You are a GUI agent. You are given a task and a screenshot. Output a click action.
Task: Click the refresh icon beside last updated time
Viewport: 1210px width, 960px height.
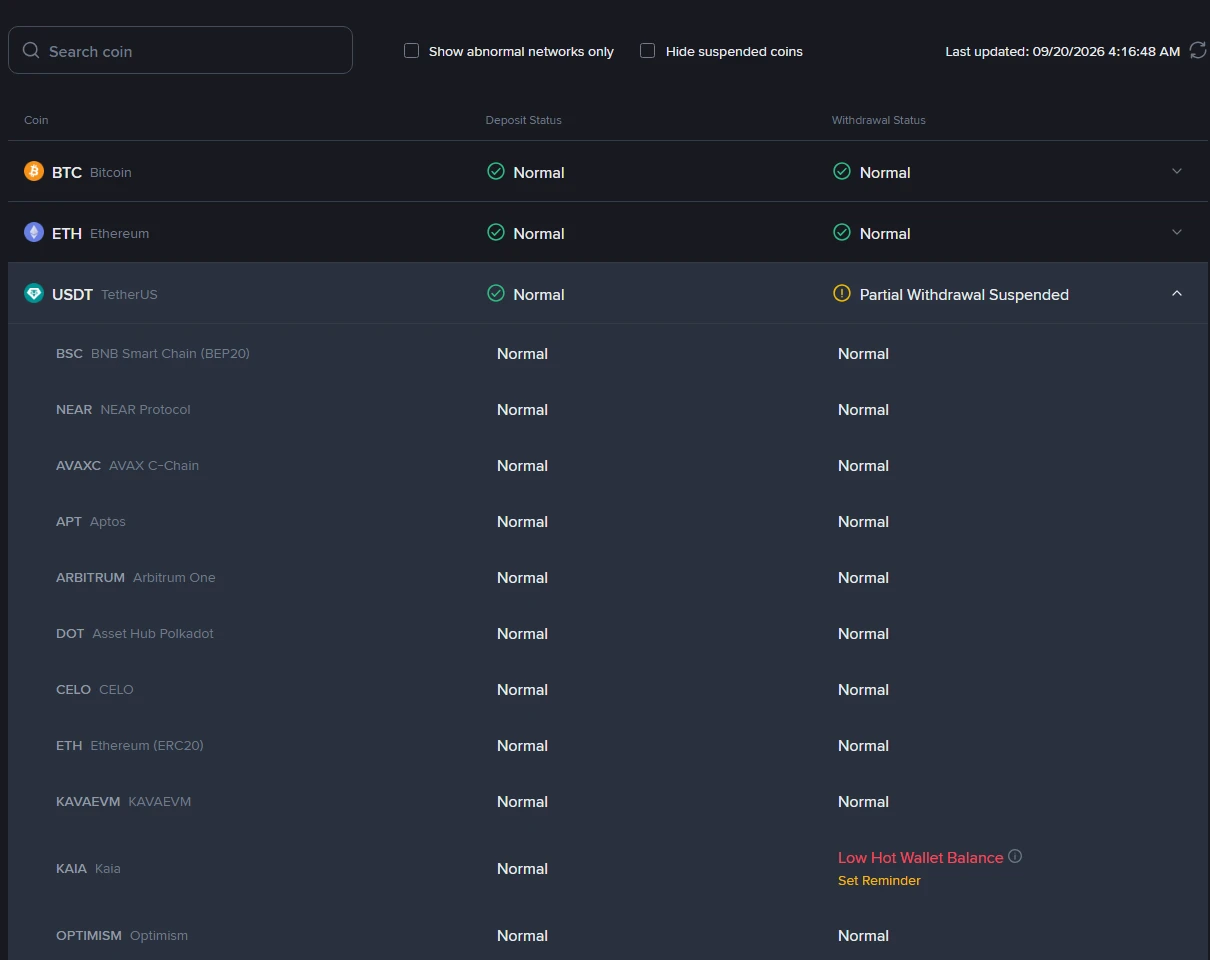coord(1197,51)
